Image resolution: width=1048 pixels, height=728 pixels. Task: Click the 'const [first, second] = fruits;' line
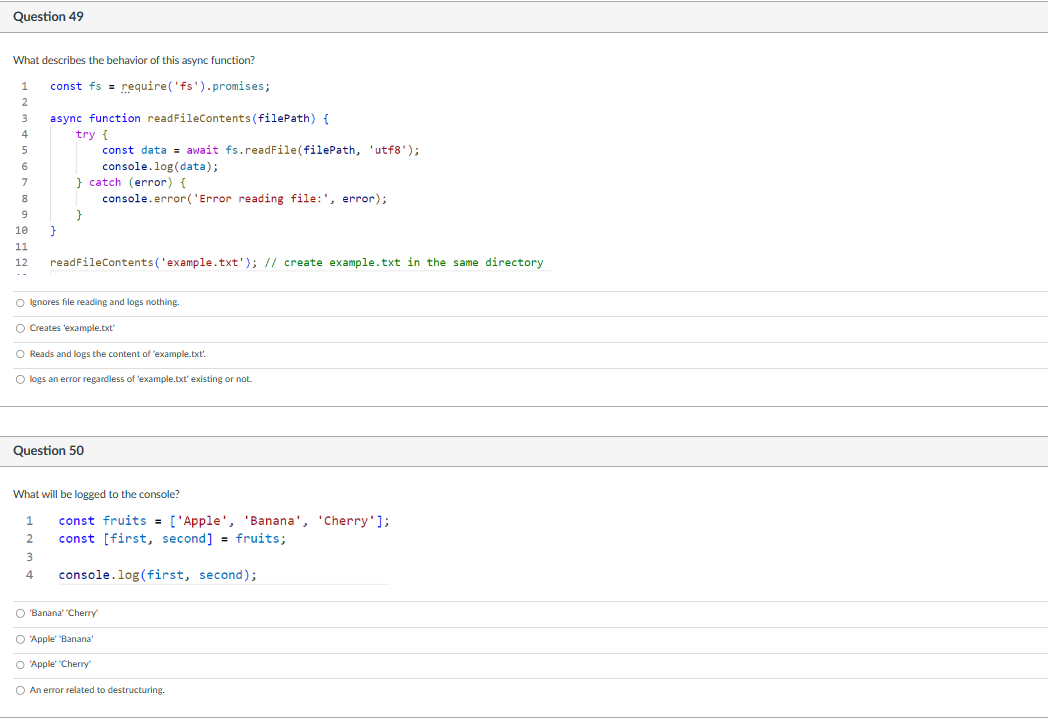coord(172,539)
